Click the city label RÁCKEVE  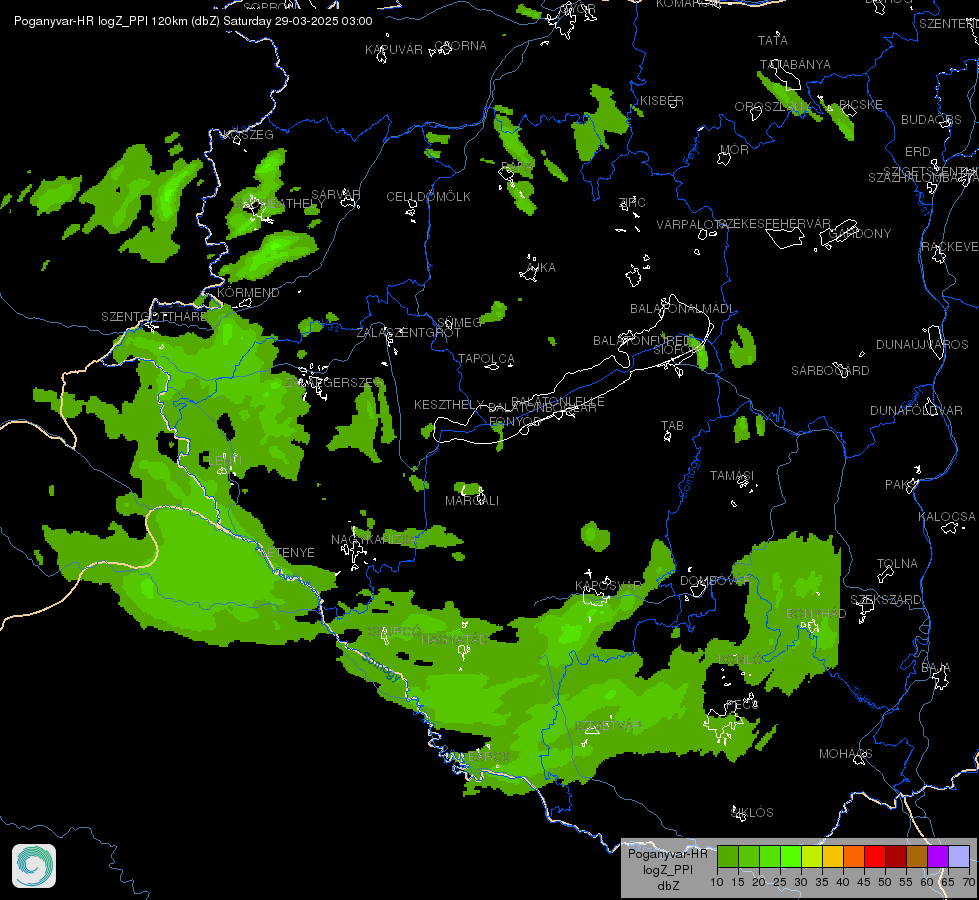click(x=949, y=247)
